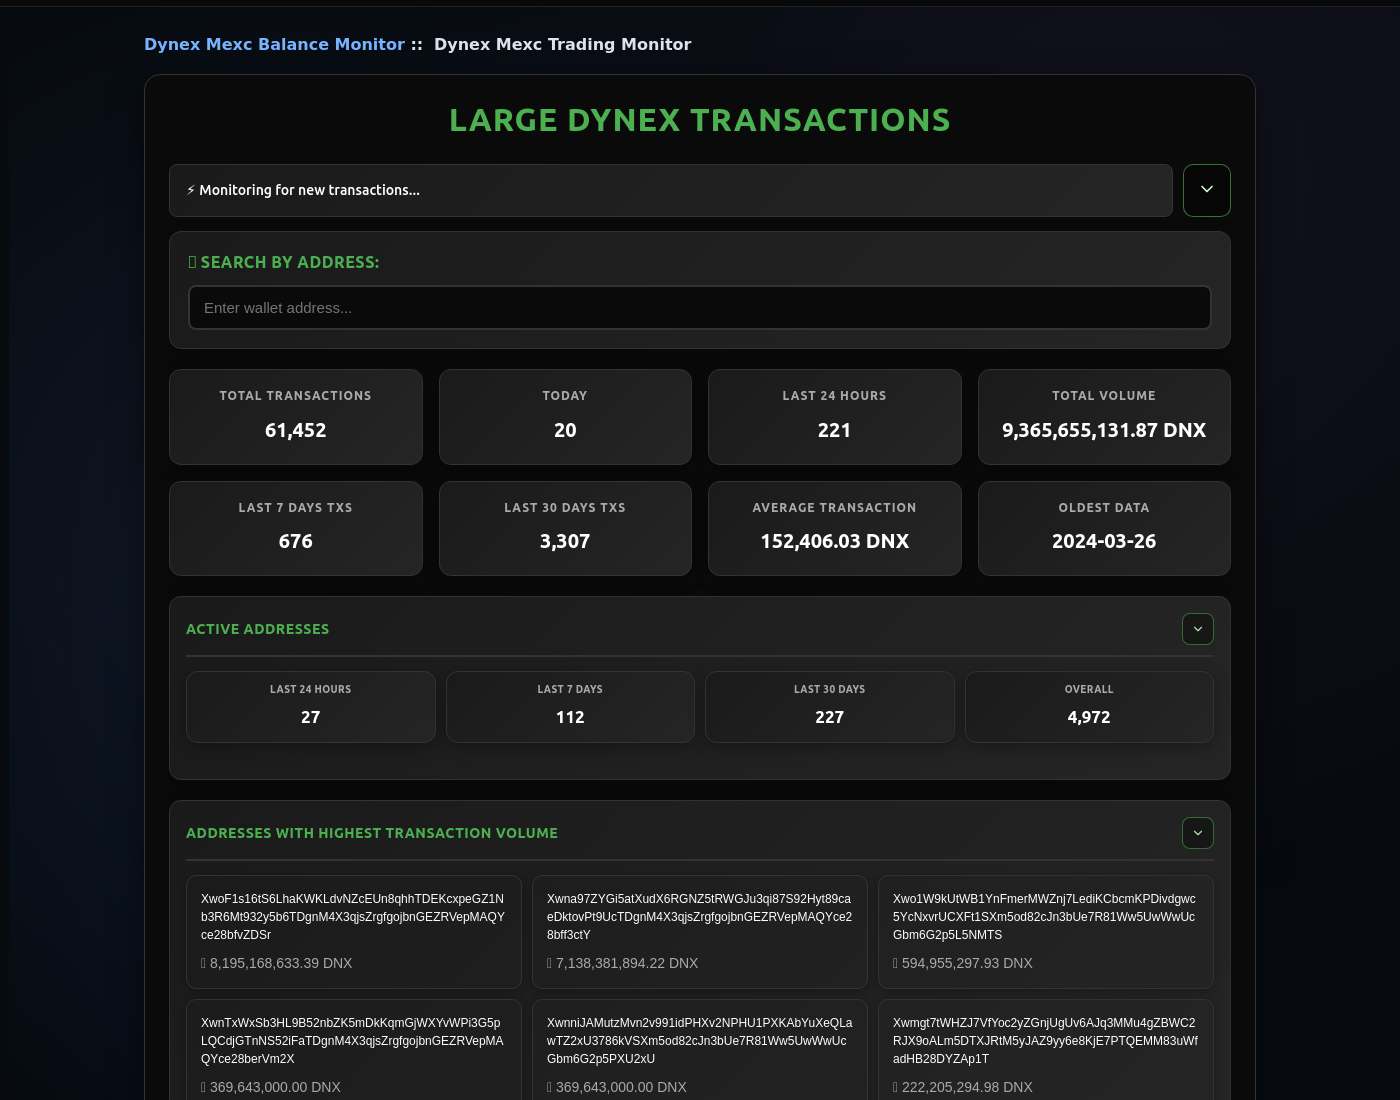Click the Large Dynex Transactions heading
This screenshot has height=1100, width=1400.
click(700, 120)
